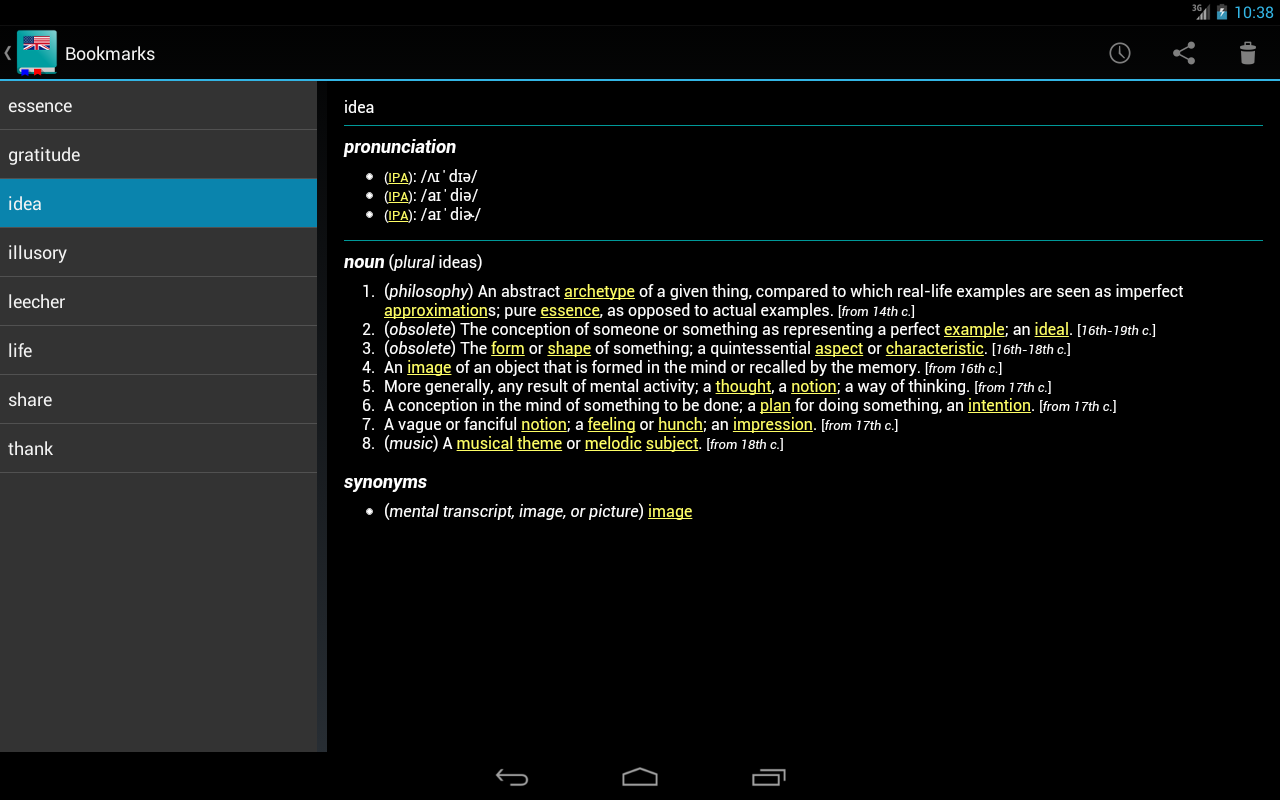The height and width of the screenshot is (800, 1280).
Task: Tap the "[from 14th c.]" date note
Action: click(876, 312)
